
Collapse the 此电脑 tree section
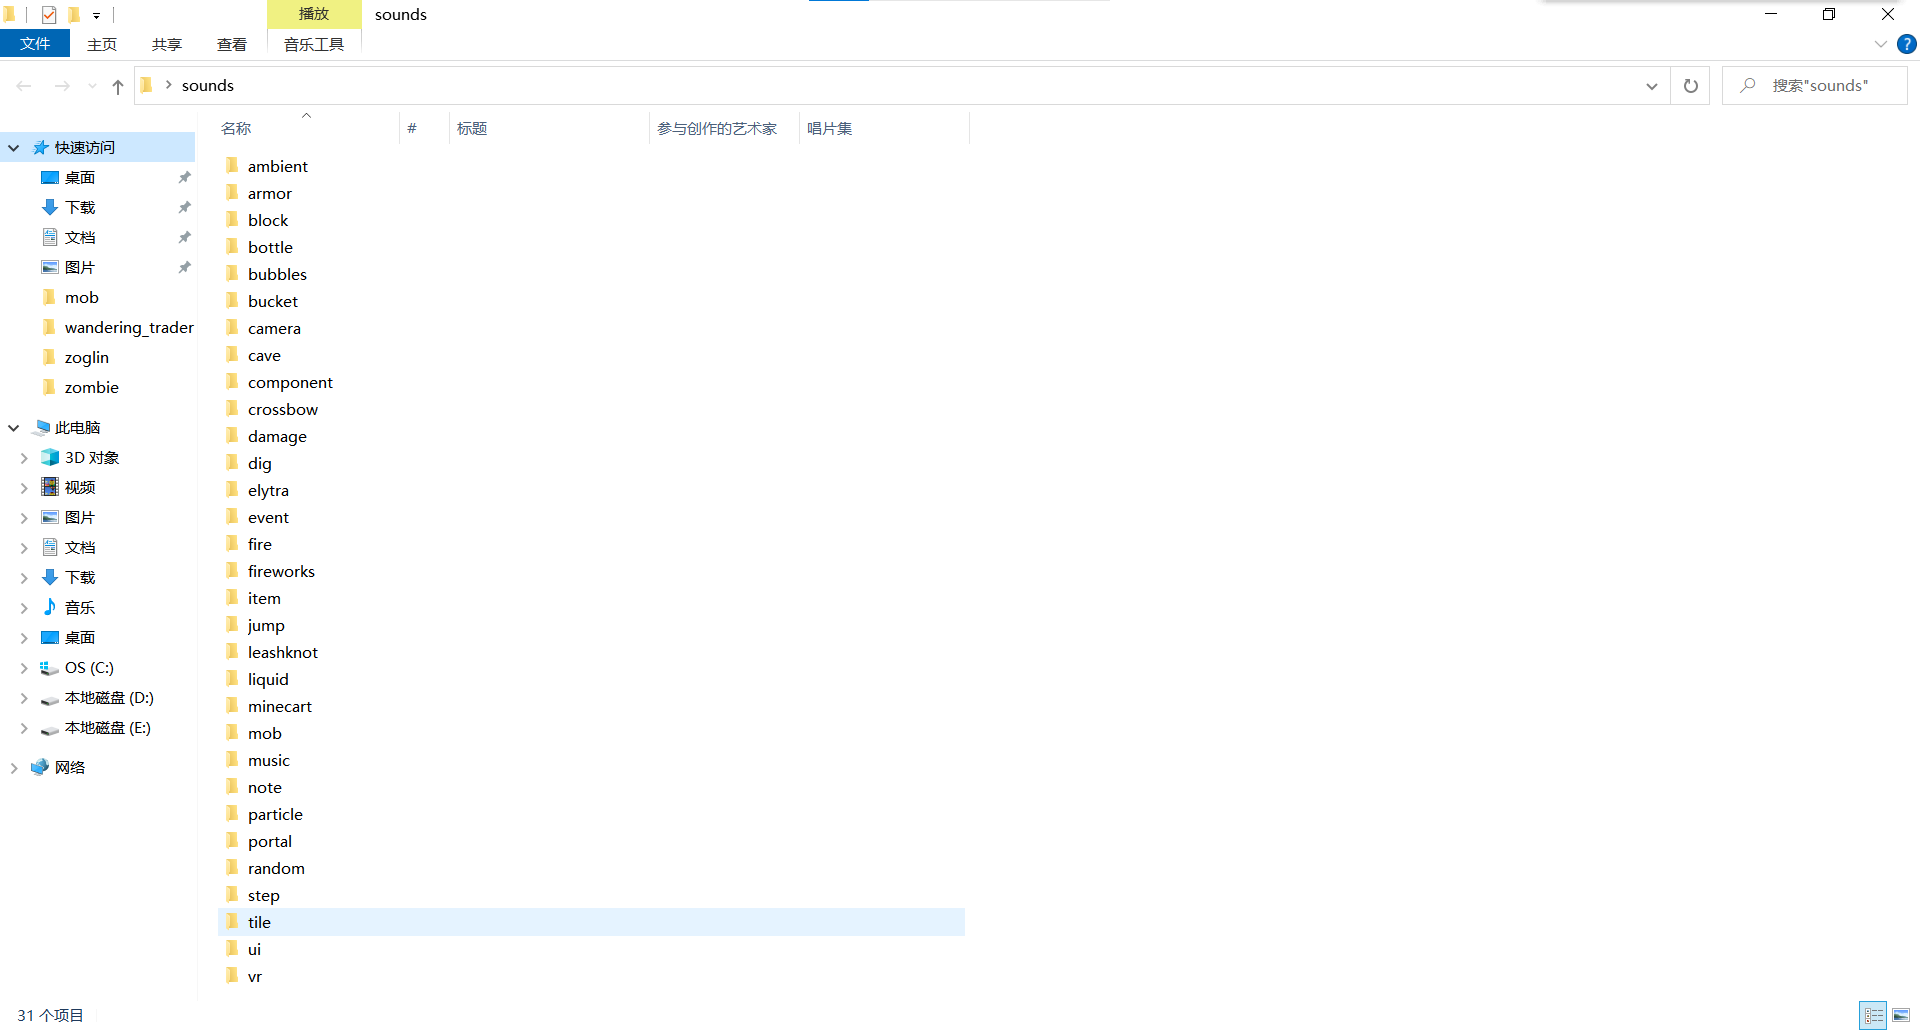[14, 428]
